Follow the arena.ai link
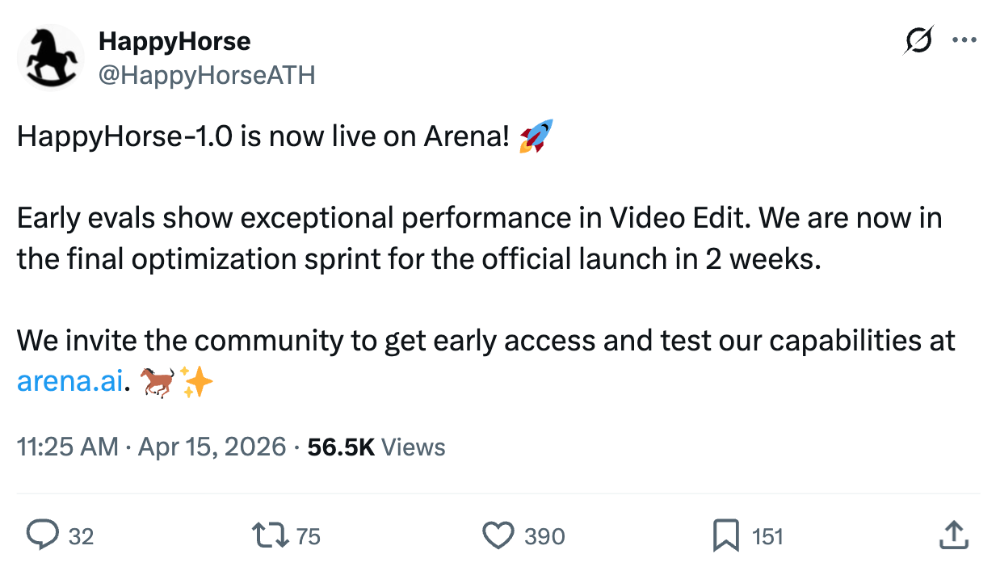Viewport: 1000px width, 562px height. pyautogui.click(x=69, y=383)
